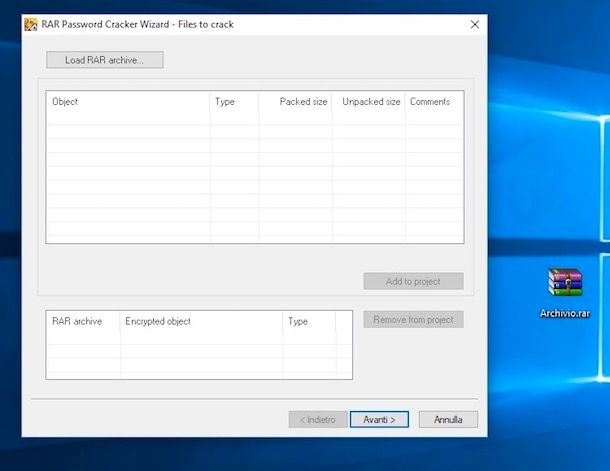Close the RAR Password Cracker Wizard window
Viewport: 610px width, 471px height.
(475, 25)
